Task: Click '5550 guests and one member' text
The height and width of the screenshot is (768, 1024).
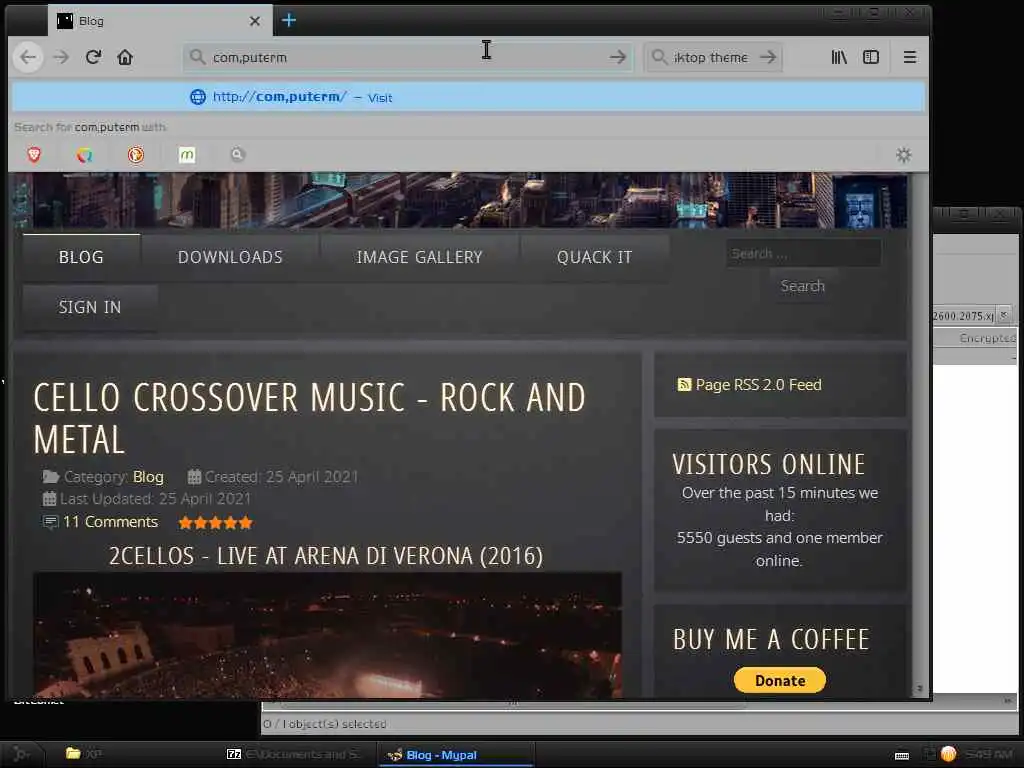Action: [780, 537]
